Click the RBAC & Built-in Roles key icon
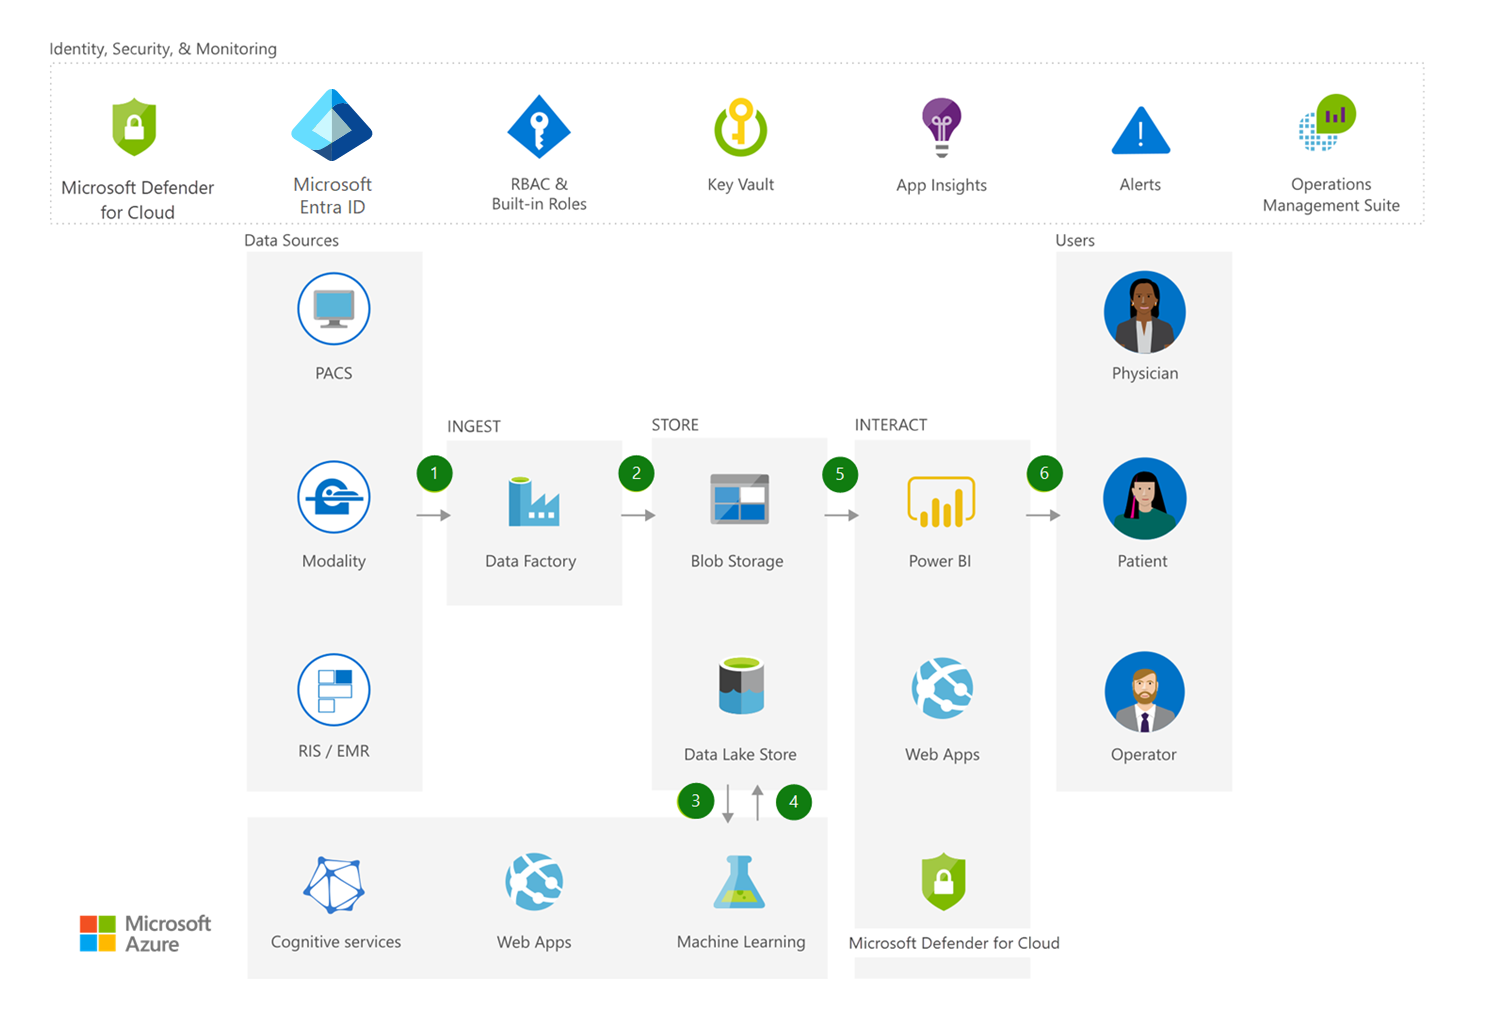The image size is (1487, 1020). click(539, 127)
